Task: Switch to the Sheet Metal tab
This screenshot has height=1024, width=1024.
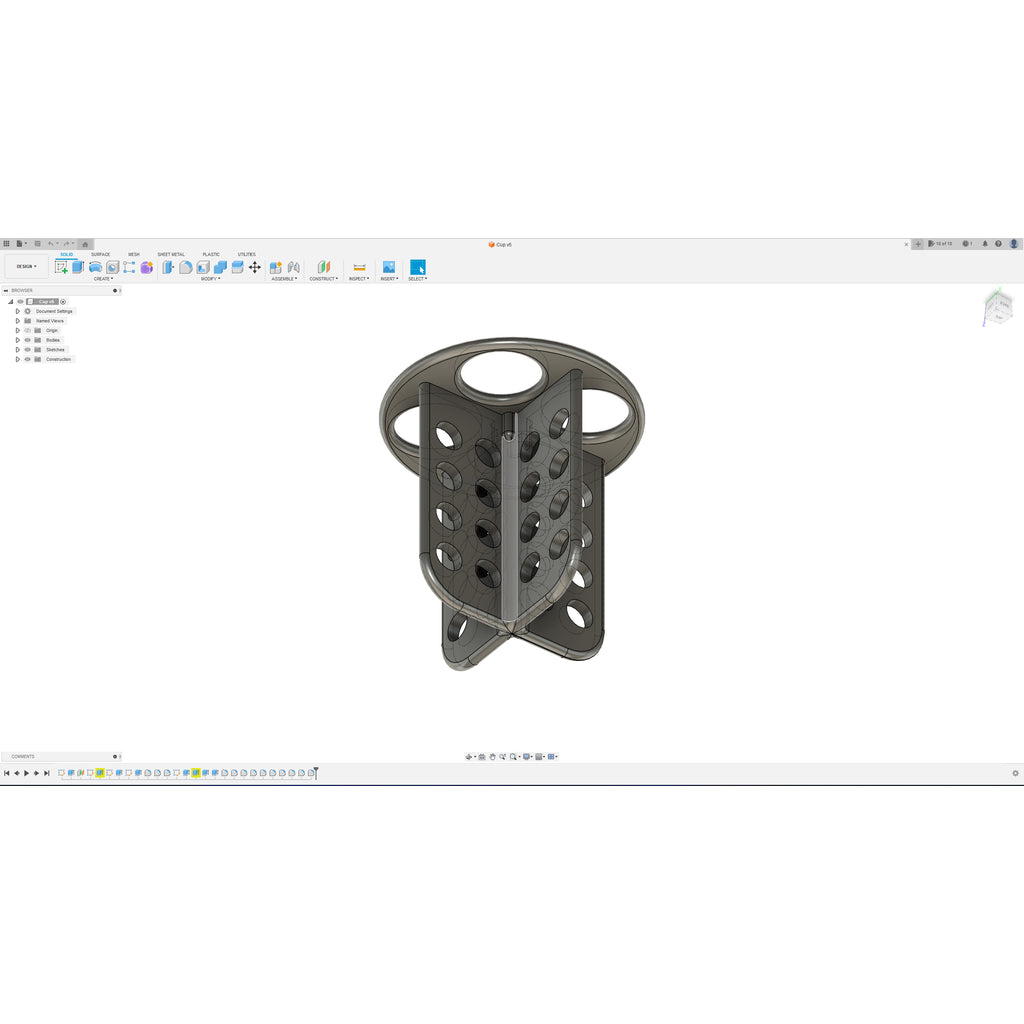Action: click(171, 254)
